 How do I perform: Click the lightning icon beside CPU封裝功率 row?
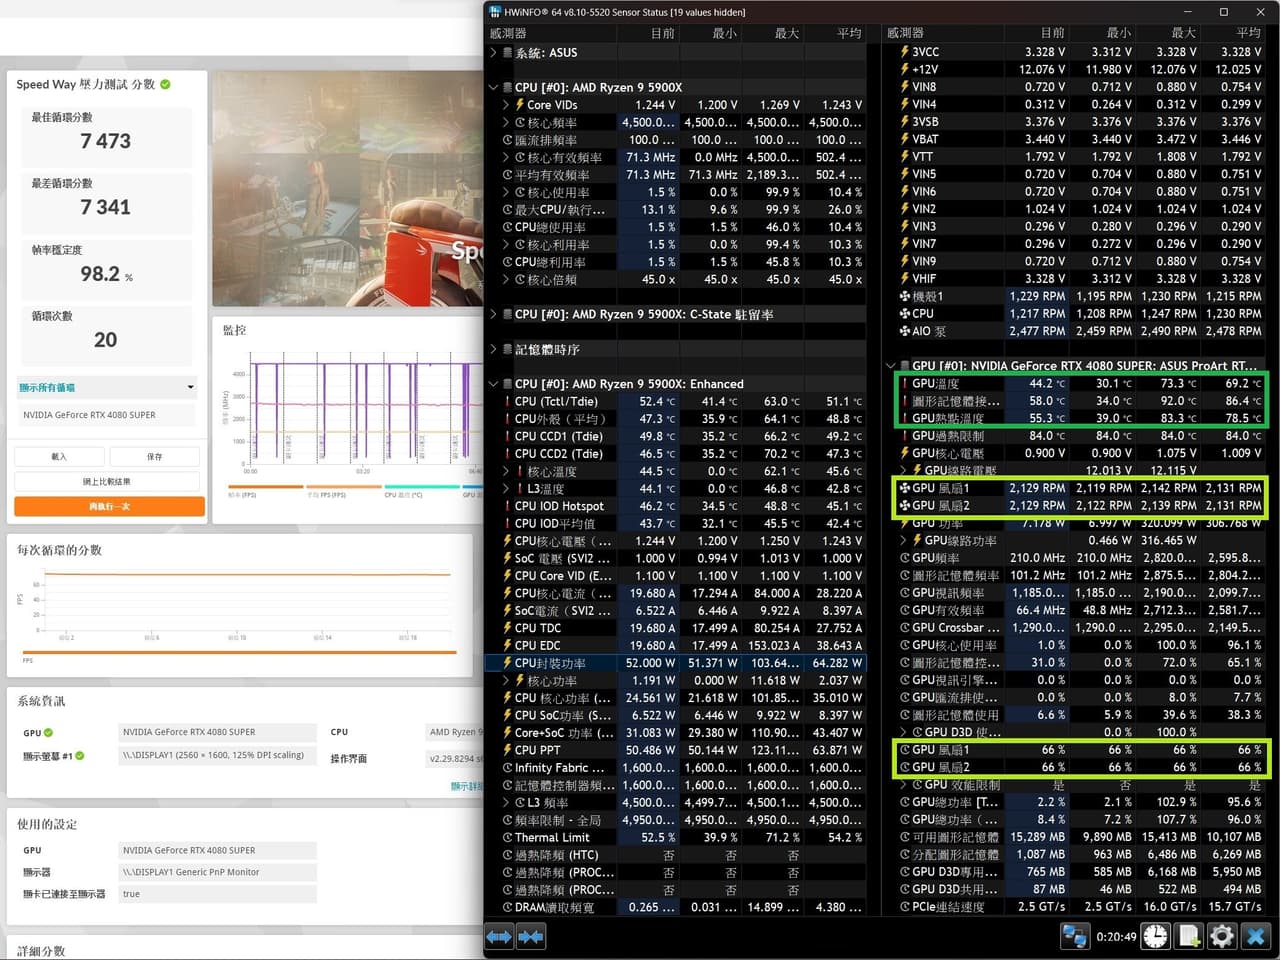(x=508, y=663)
